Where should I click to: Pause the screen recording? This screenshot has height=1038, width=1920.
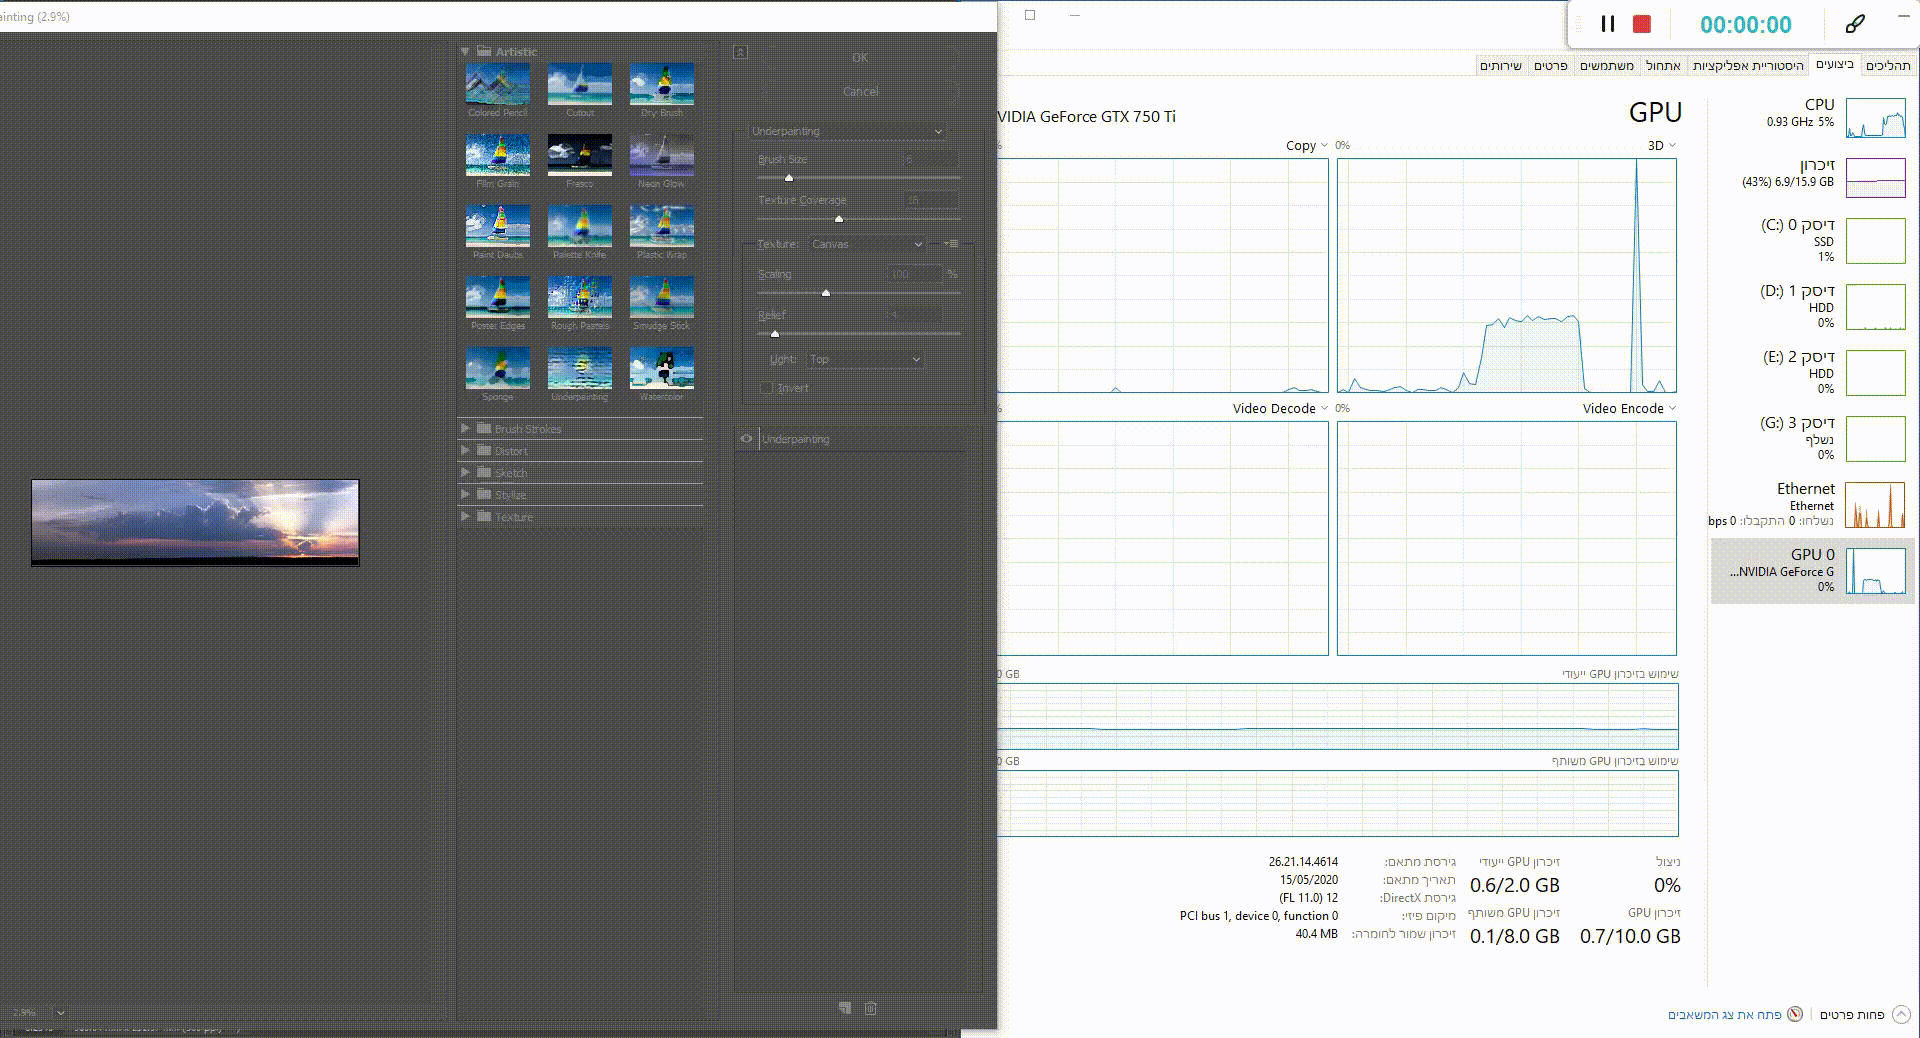pyautogui.click(x=1608, y=24)
